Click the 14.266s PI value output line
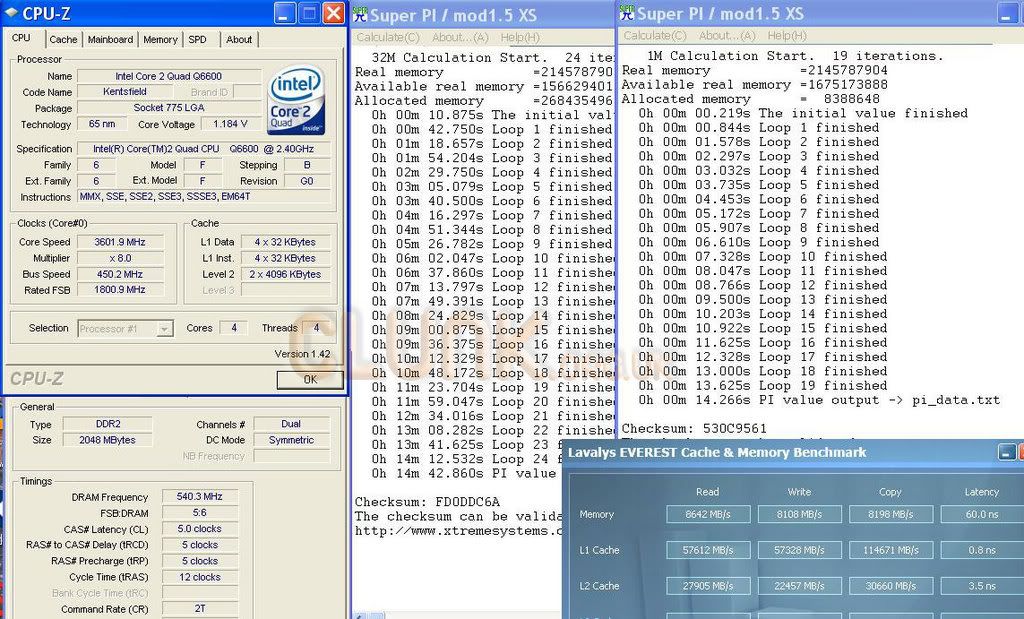Viewport: 1024px width, 619px height. [819, 400]
